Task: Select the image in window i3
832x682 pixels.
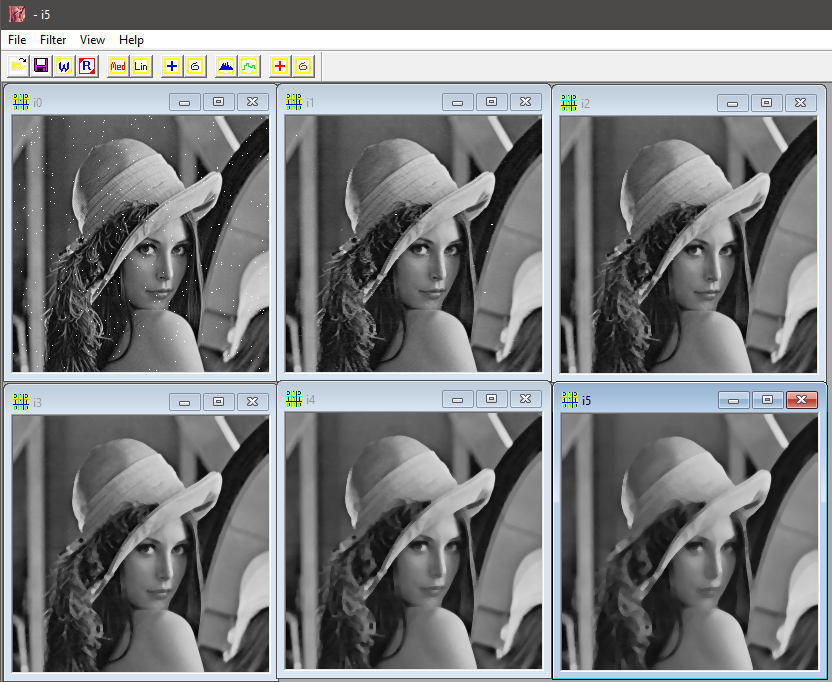Action: [141, 543]
